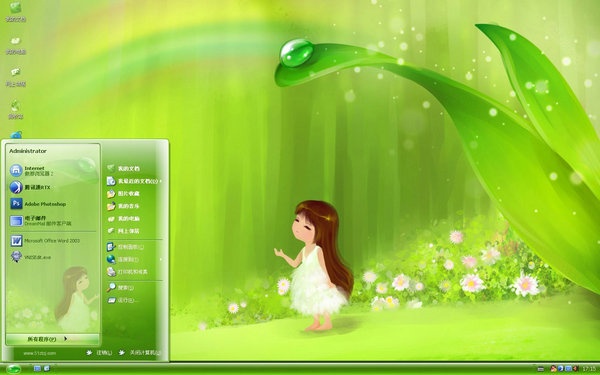Launch 腾讯通RTX from Start menu

[x=30, y=187]
